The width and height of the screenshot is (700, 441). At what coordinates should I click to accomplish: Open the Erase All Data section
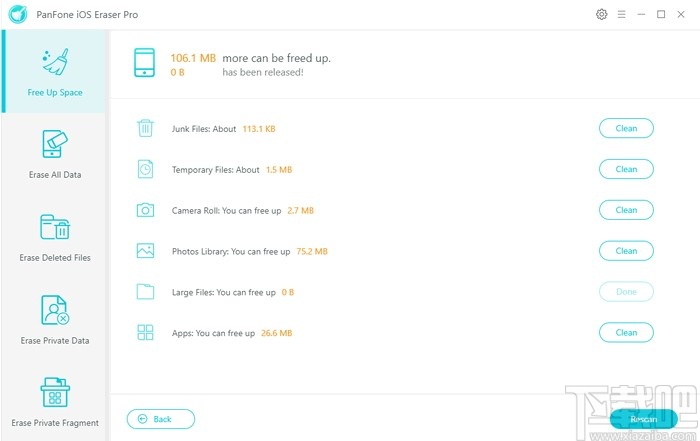tap(55, 154)
